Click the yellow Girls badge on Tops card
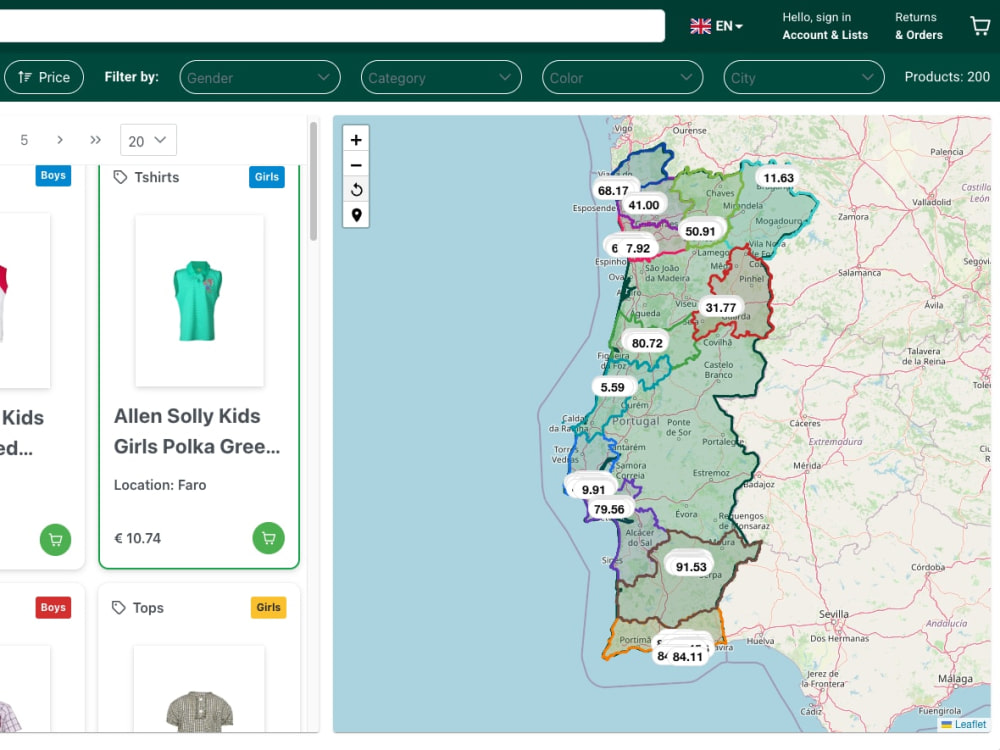Screen dimensions: 1000x750 point(268,607)
